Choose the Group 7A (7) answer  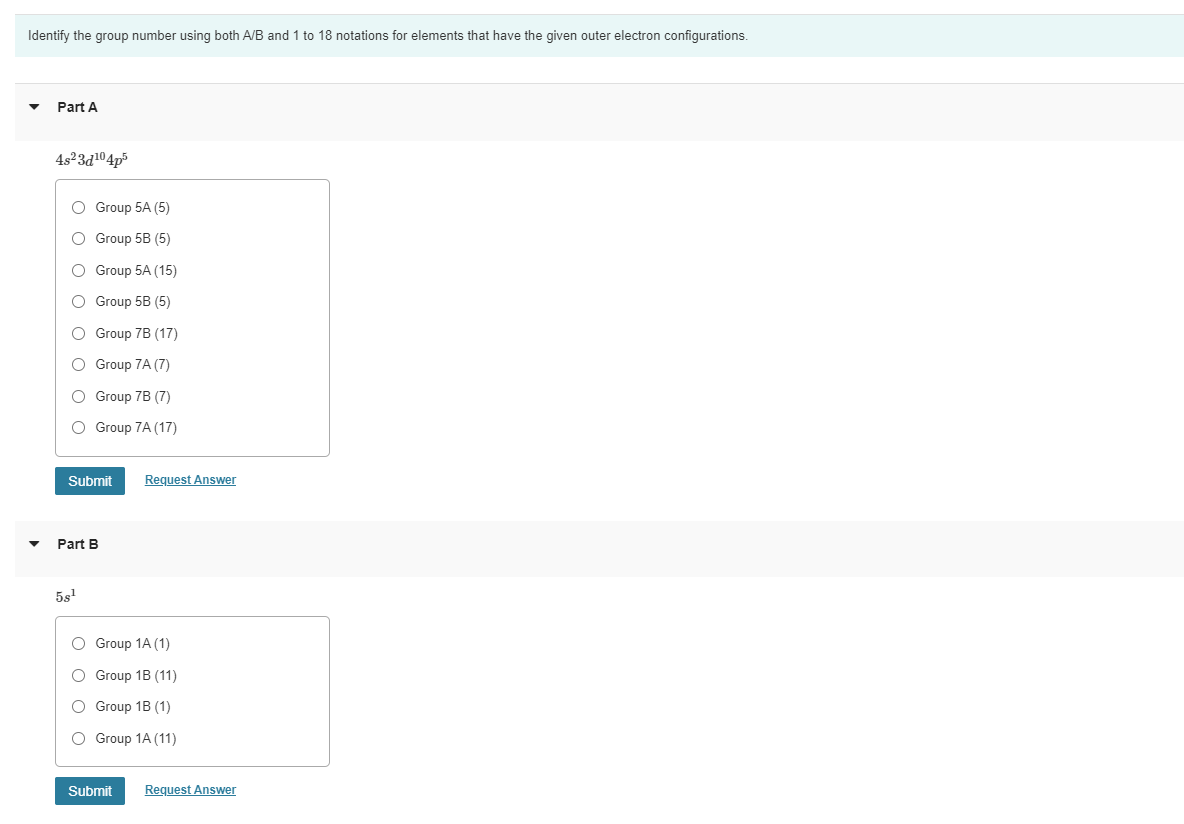click(78, 364)
